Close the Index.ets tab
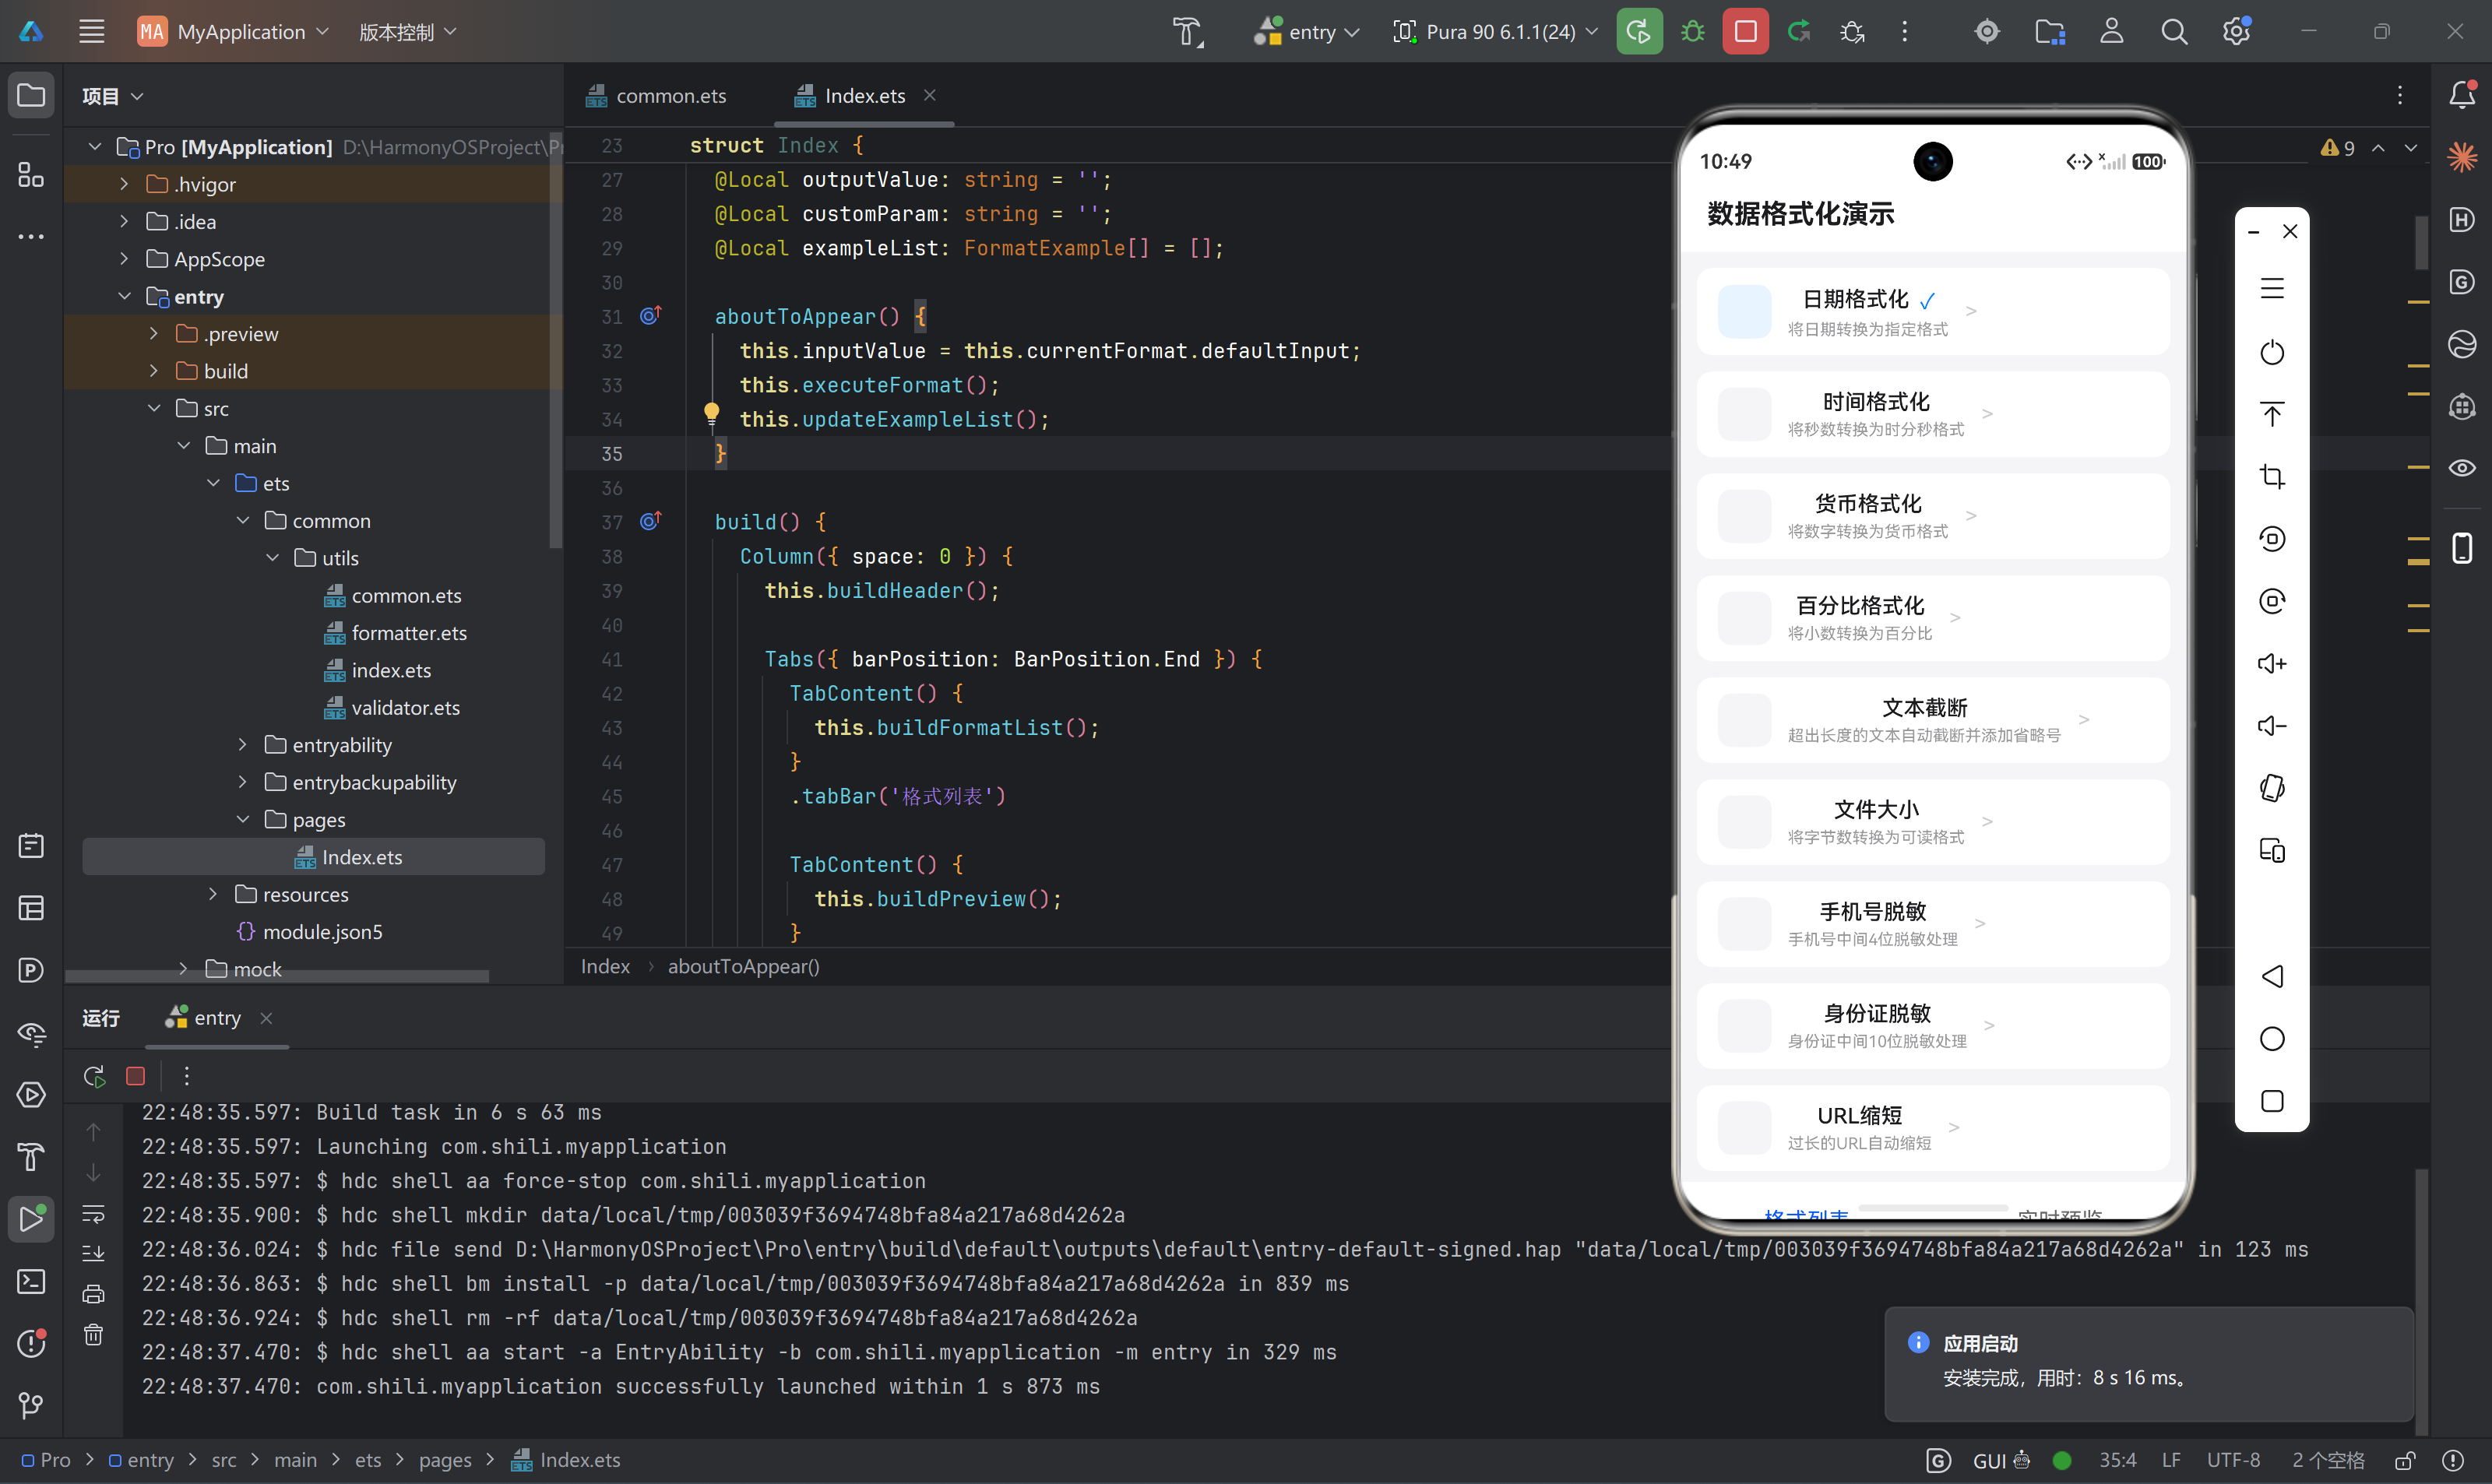Image resolution: width=2492 pixels, height=1484 pixels. coord(929,95)
